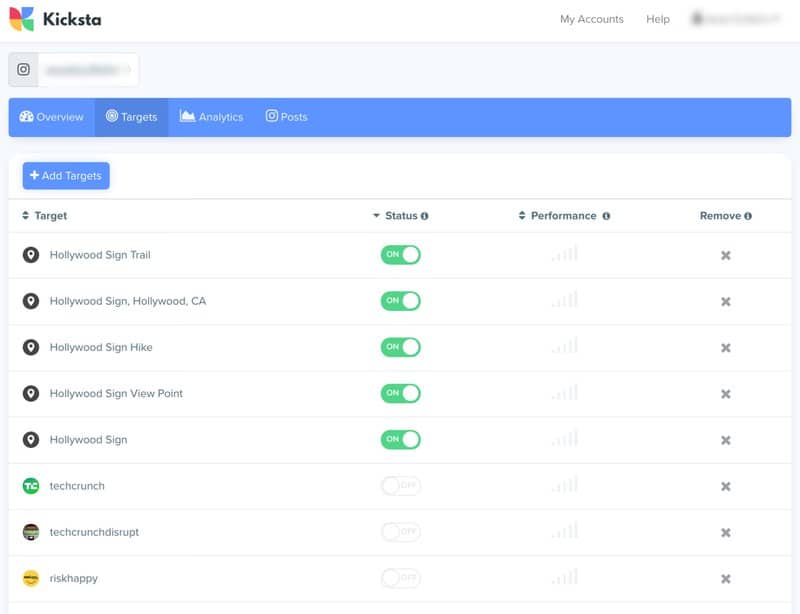Open My Accounts page

pyautogui.click(x=592, y=19)
